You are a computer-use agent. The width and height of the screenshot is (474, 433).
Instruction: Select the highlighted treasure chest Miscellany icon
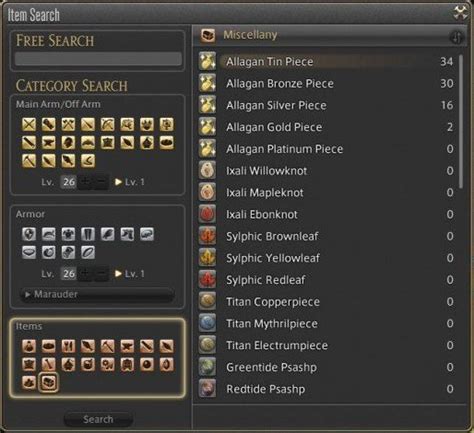(x=49, y=382)
